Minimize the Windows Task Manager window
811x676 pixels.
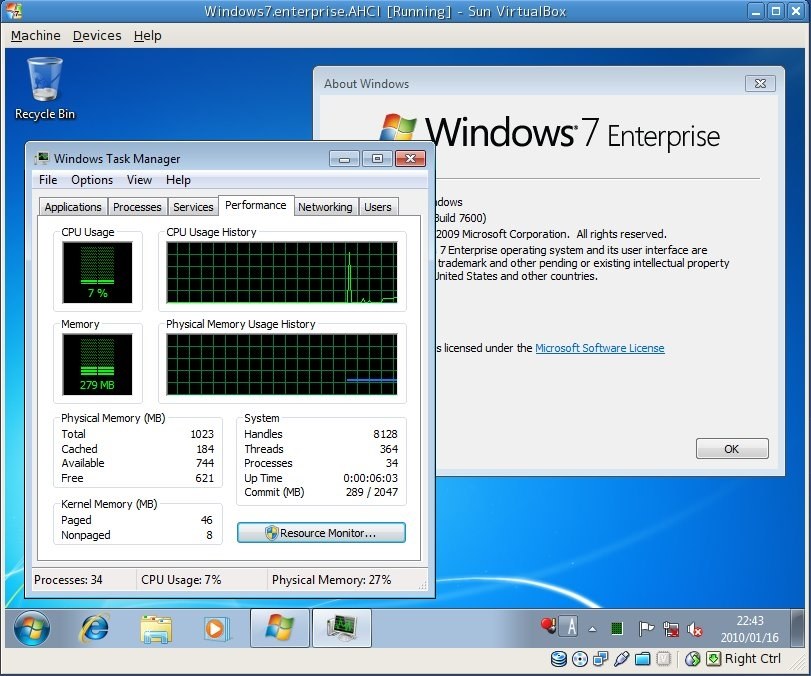344,159
